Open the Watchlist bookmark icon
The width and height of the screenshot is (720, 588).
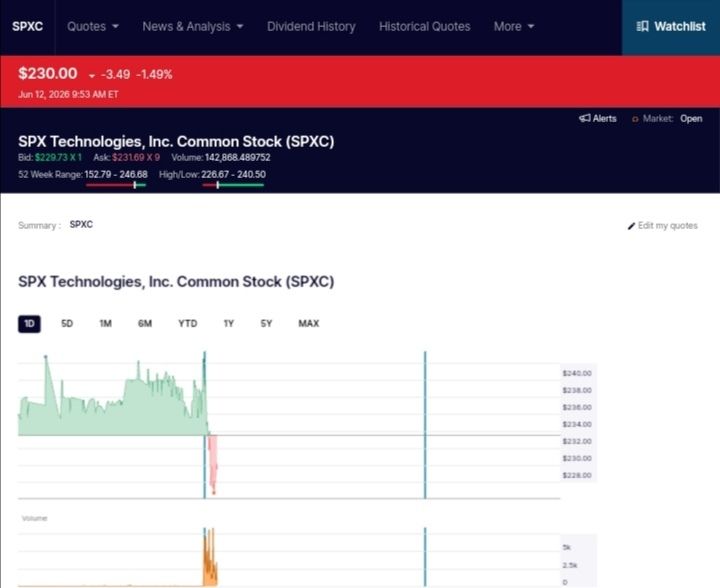click(x=643, y=27)
